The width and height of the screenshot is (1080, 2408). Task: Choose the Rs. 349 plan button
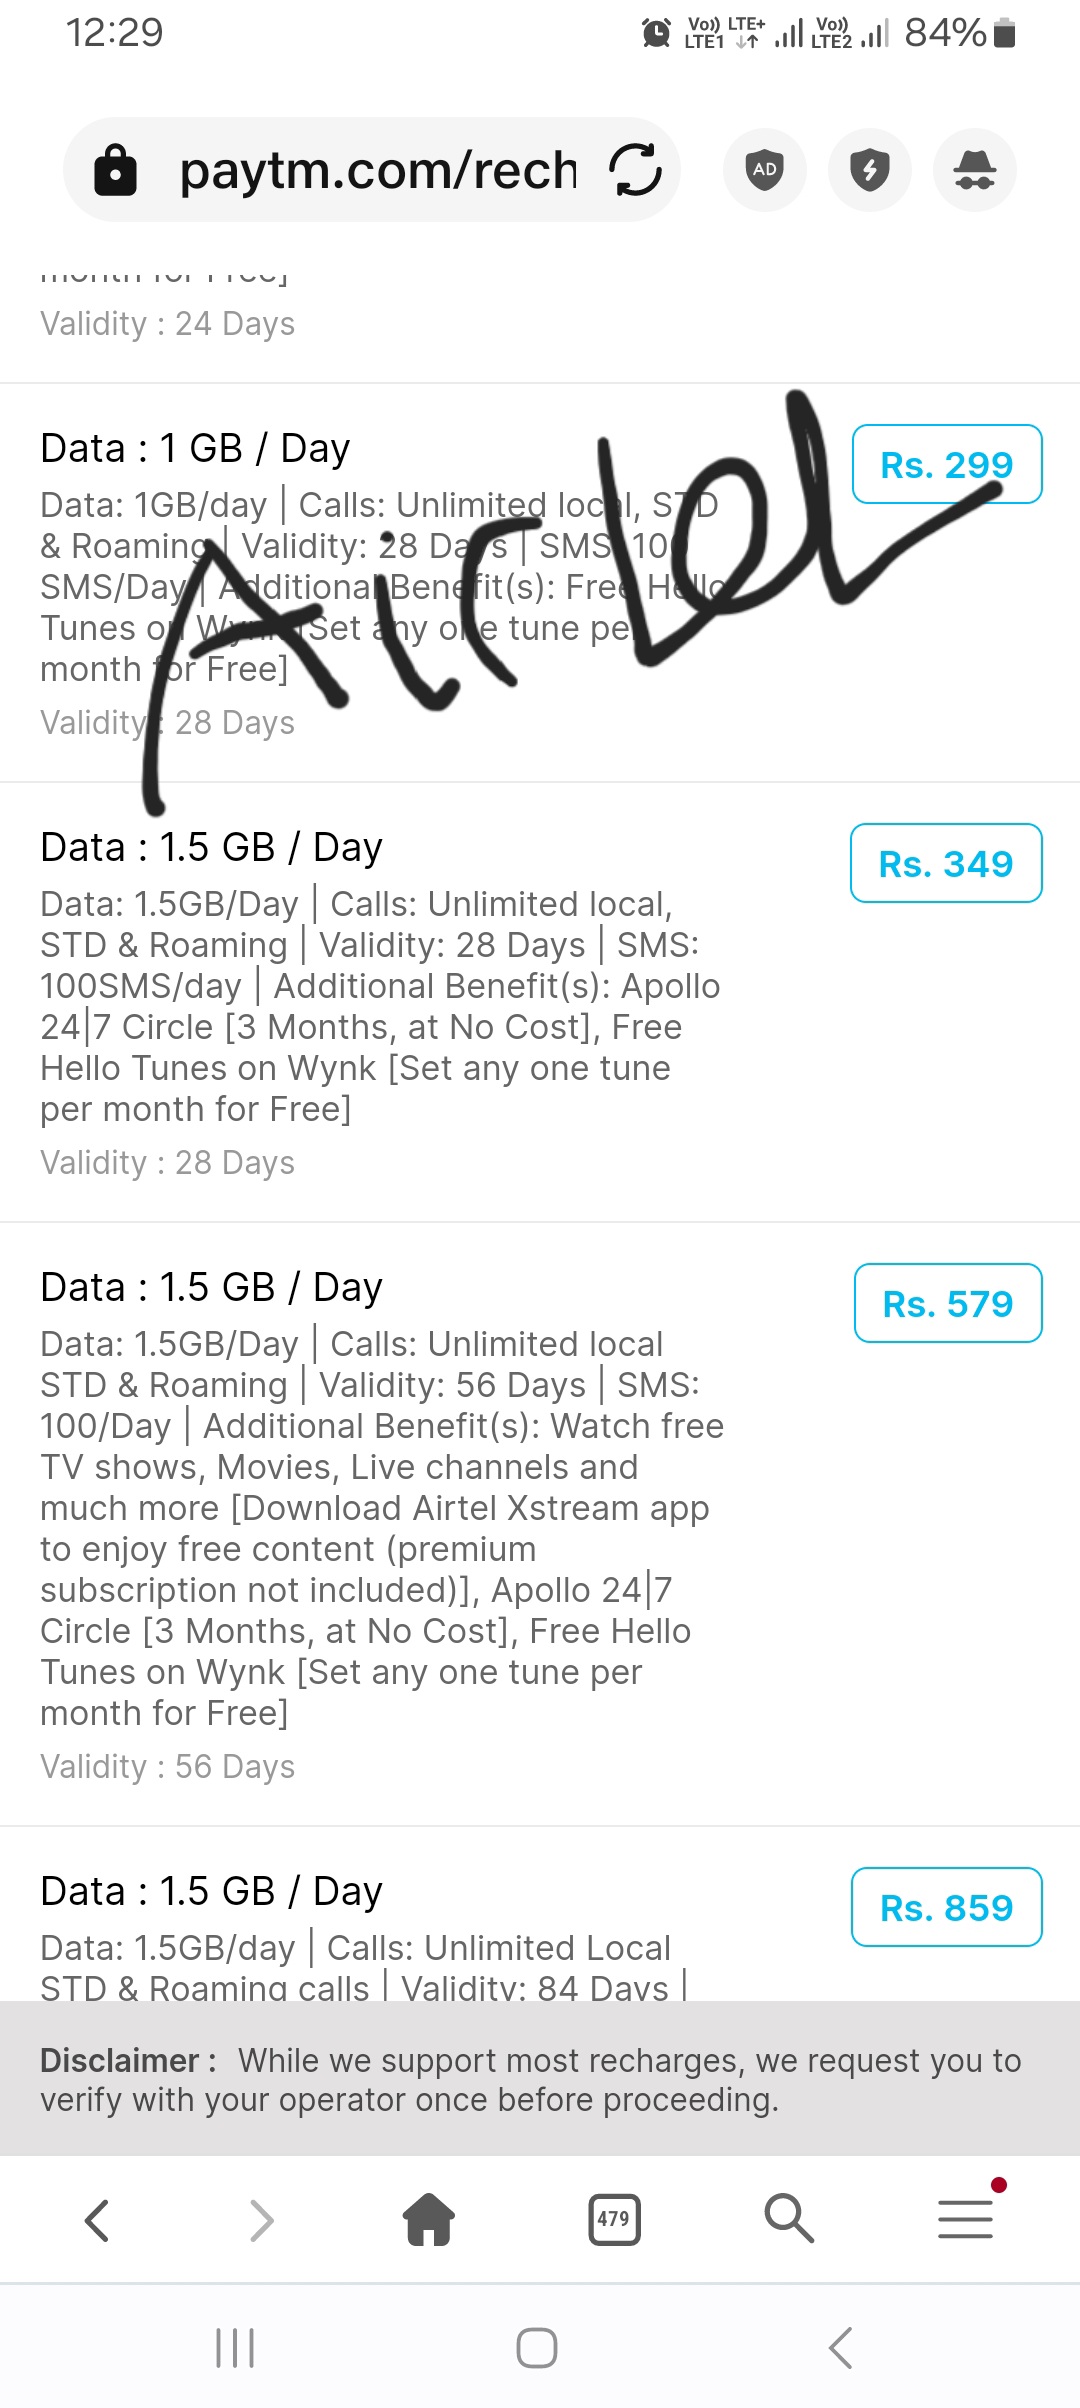946,864
